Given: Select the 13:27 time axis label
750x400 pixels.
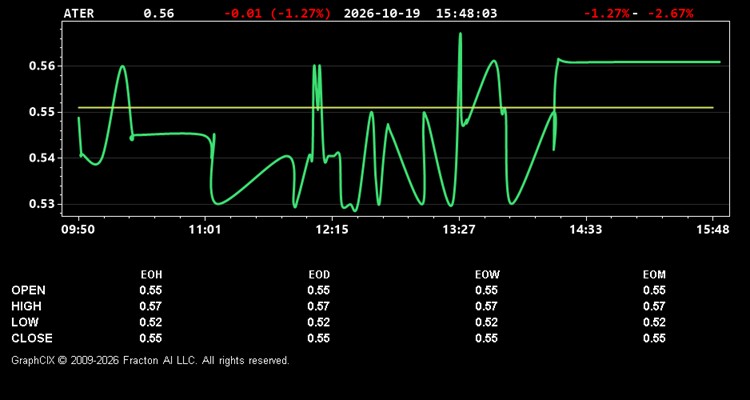Looking at the screenshot, I should [459, 230].
